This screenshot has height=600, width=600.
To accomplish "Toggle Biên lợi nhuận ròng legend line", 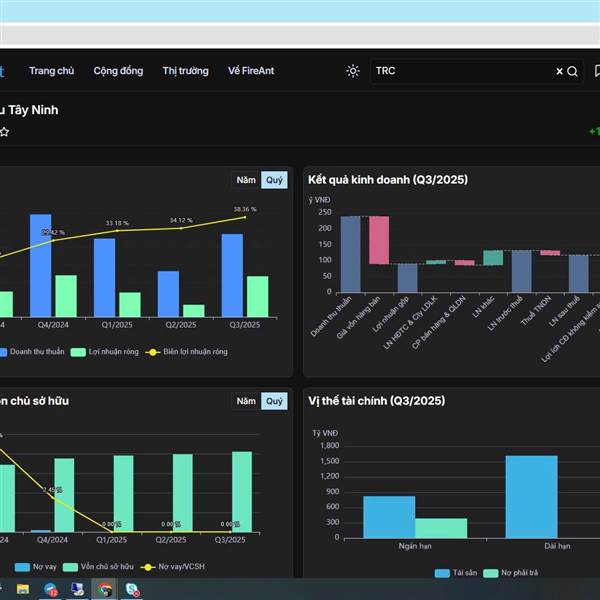I will click(187, 352).
